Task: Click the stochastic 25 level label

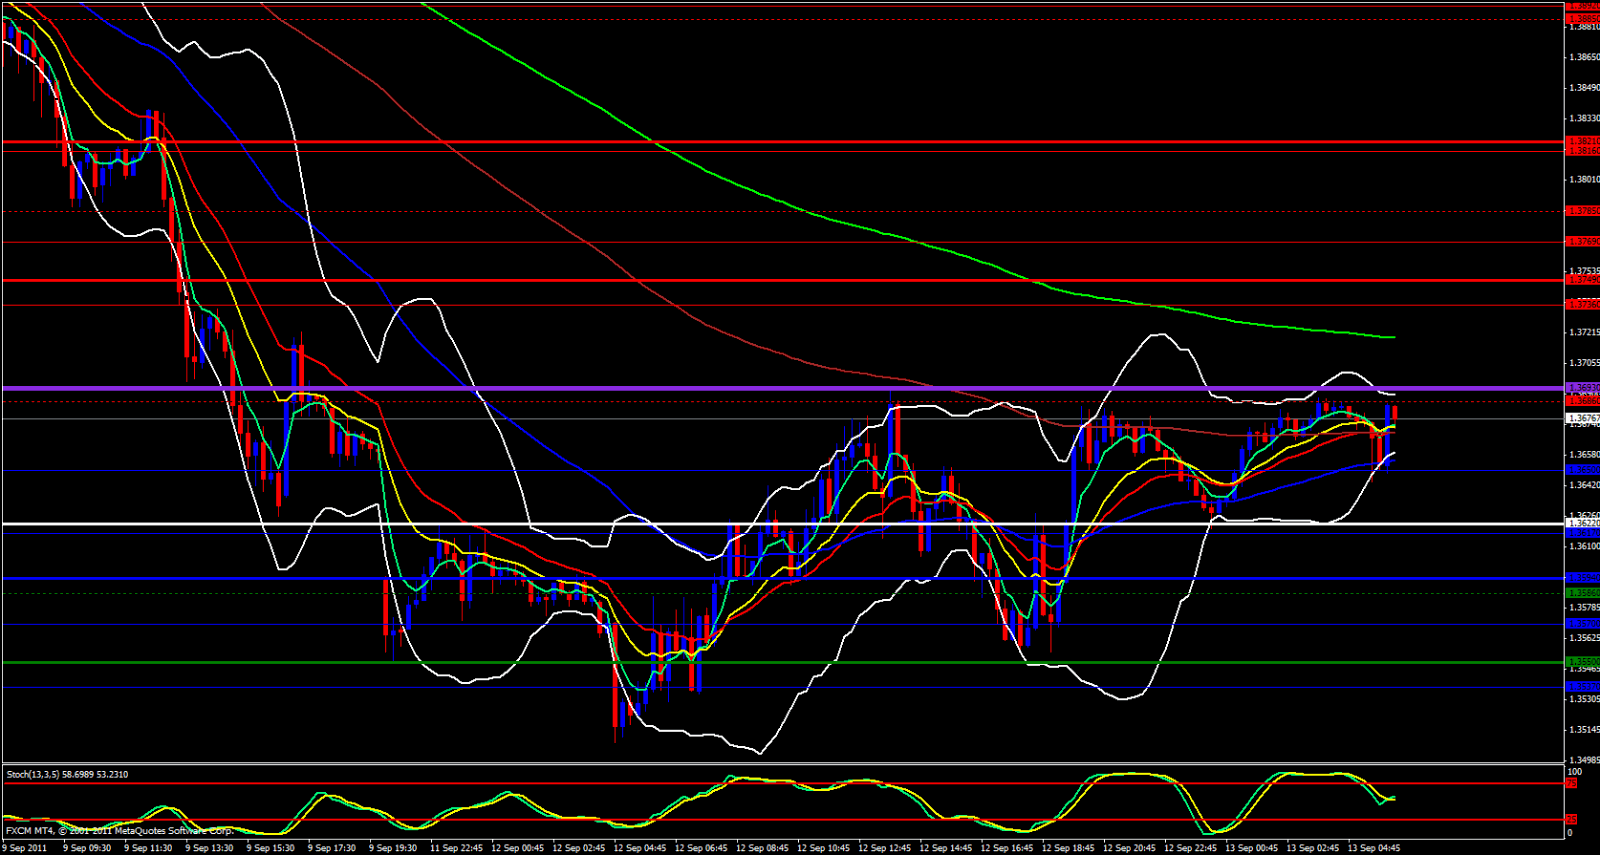Action: tap(1572, 820)
